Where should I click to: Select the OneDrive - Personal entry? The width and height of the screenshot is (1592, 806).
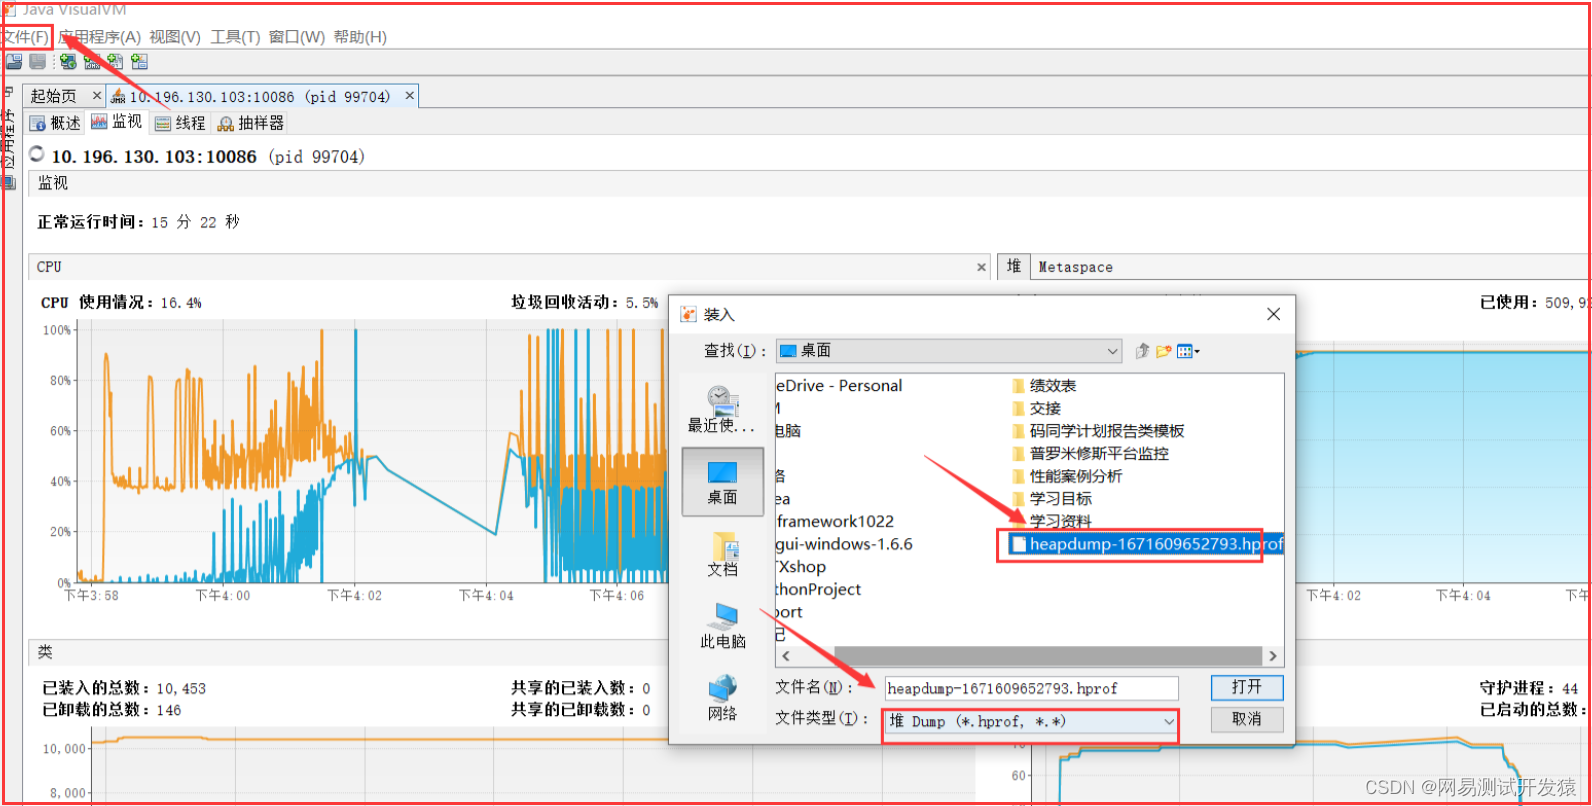point(839,386)
